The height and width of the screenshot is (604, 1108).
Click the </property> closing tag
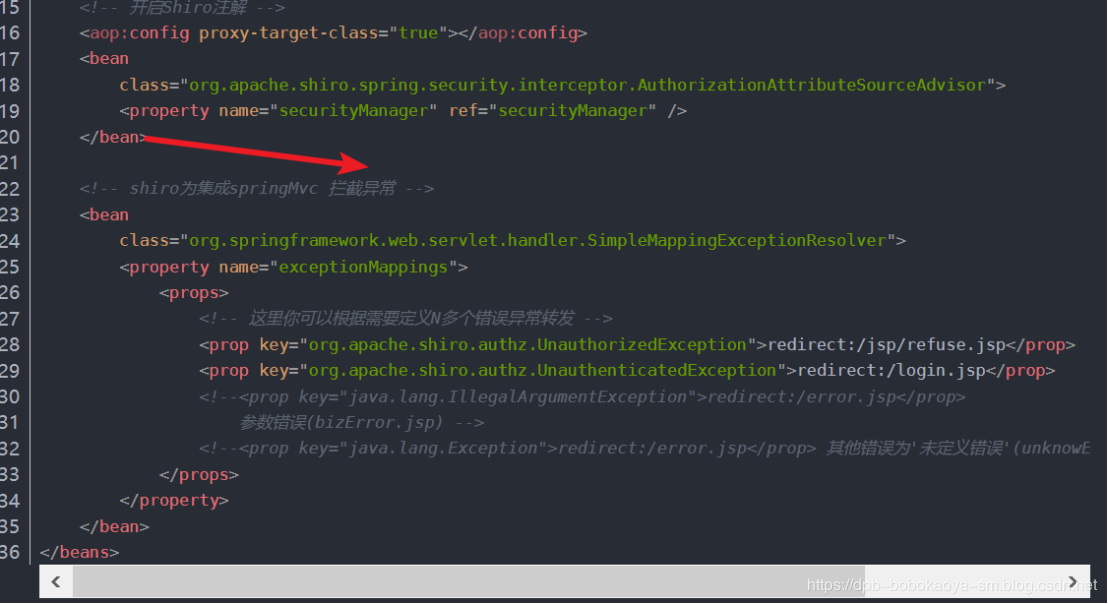tap(174, 501)
